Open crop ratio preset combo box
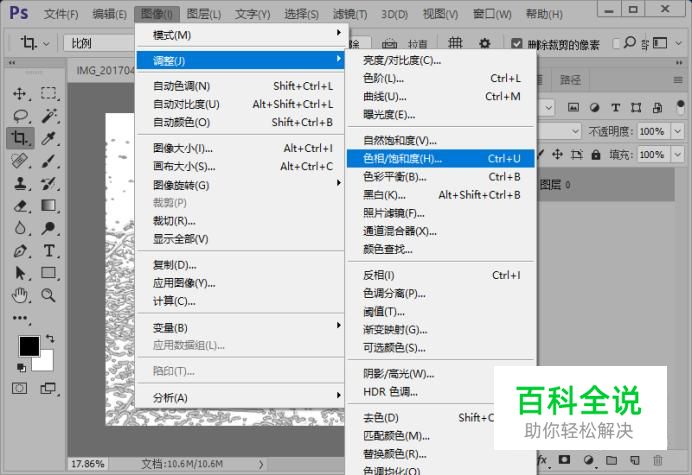This screenshot has width=692, height=475. pyautogui.click(x=99, y=43)
